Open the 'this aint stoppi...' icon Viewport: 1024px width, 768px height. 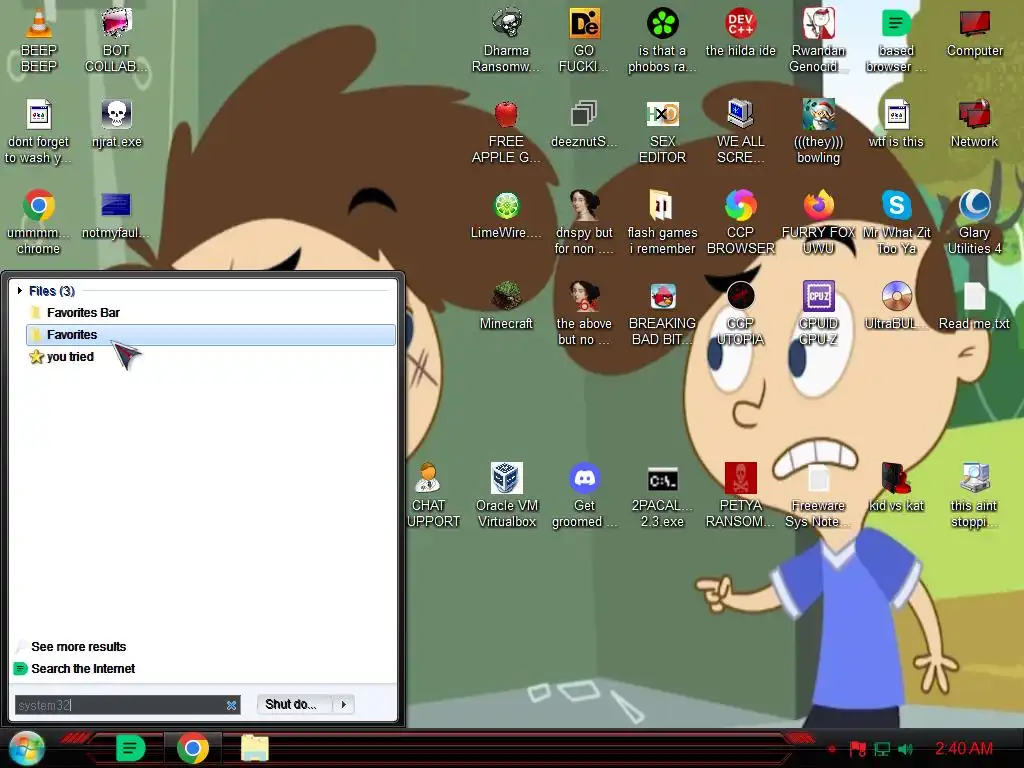tap(974, 479)
